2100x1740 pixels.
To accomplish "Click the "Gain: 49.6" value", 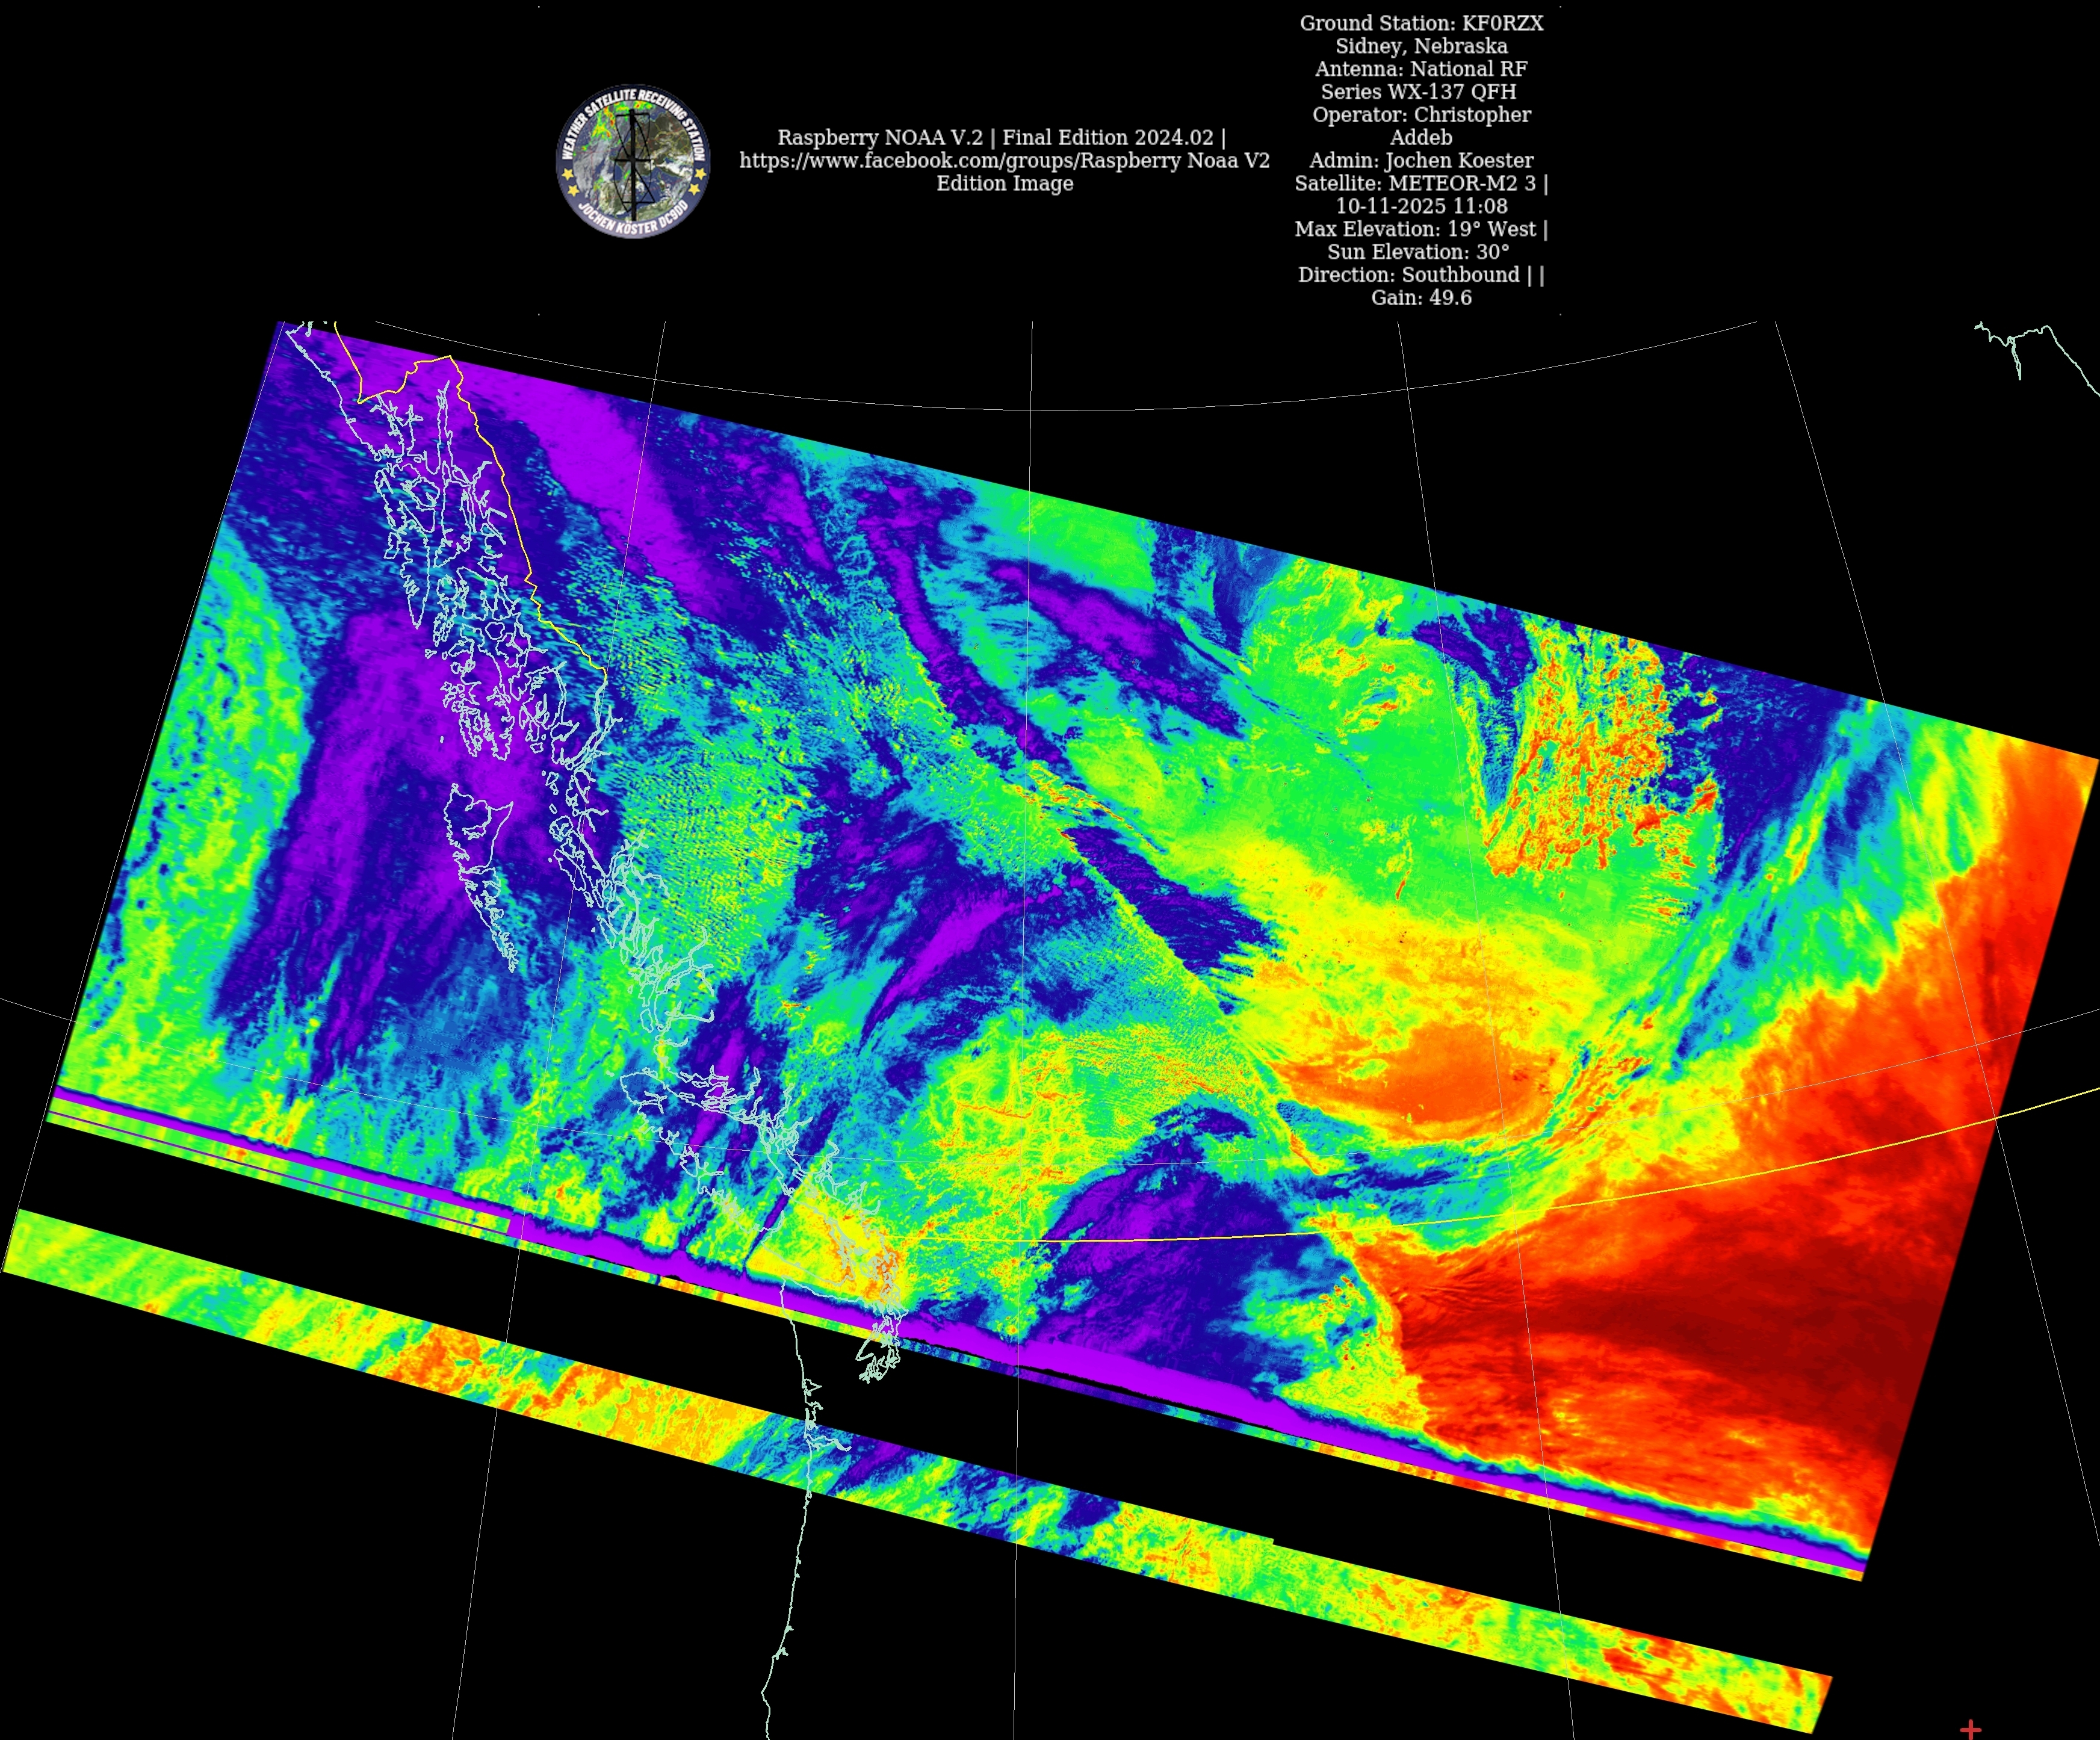I will click(1421, 298).
